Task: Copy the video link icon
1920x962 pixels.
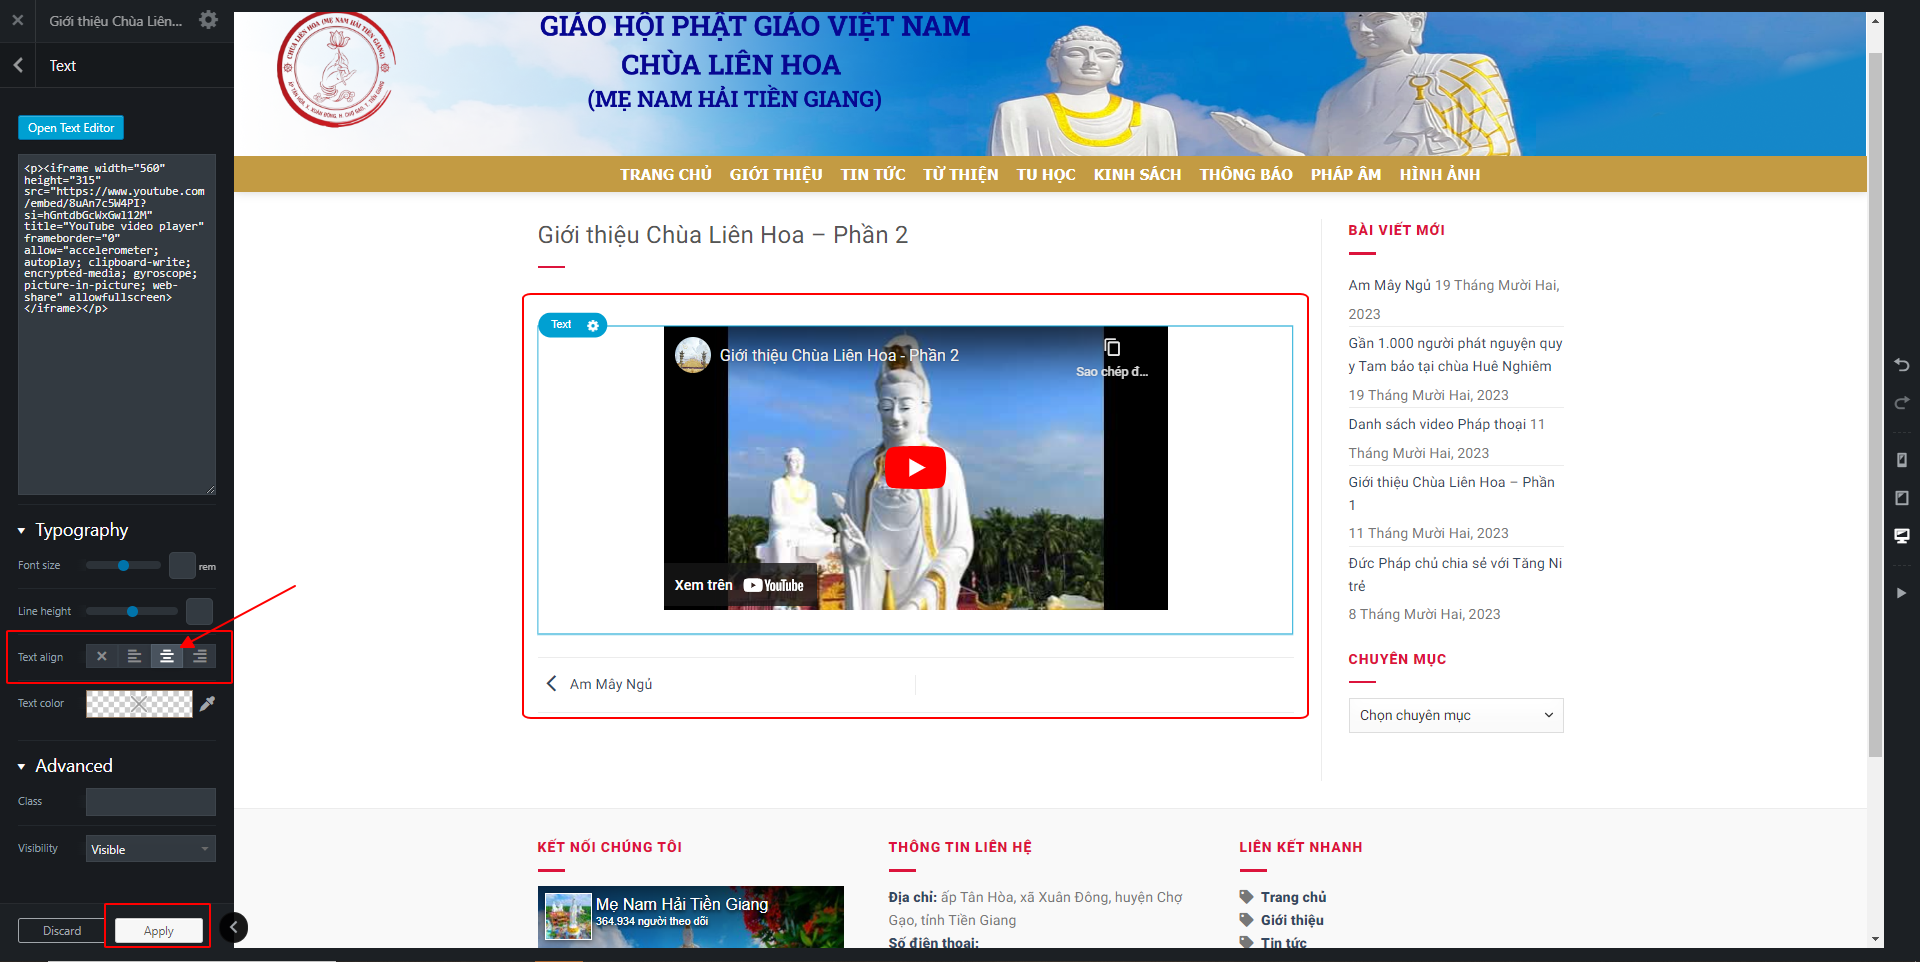Action: (1112, 348)
